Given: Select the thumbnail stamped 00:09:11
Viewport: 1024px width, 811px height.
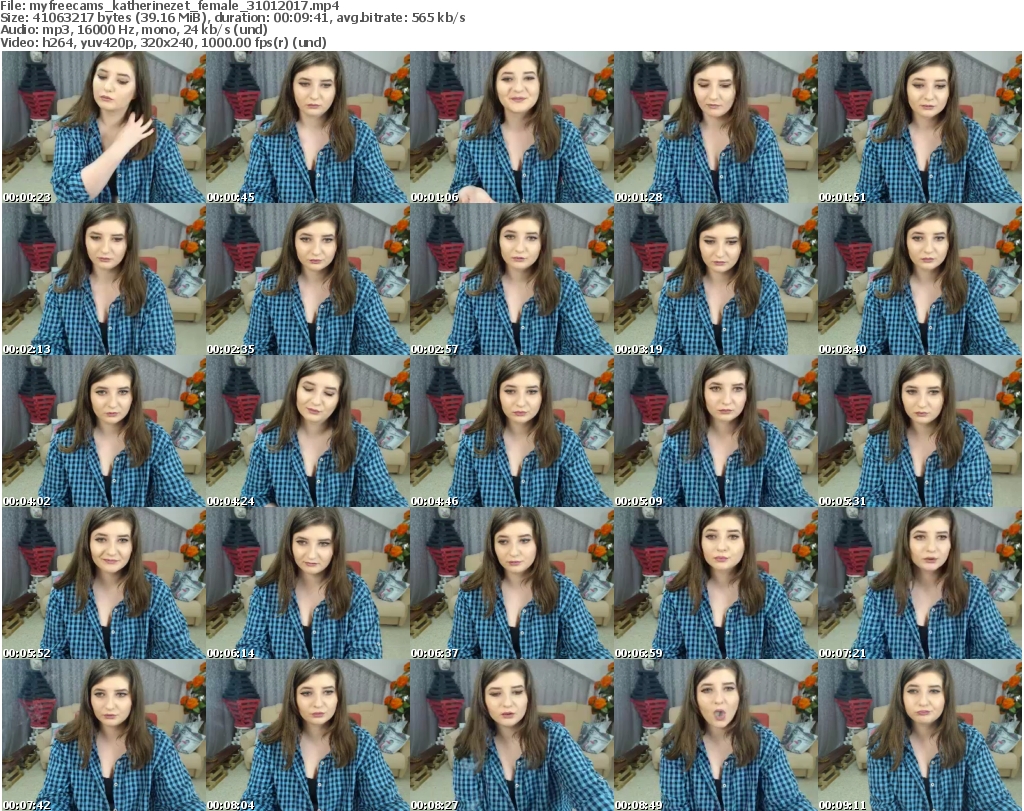Looking at the screenshot, I should click(x=920, y=735).
